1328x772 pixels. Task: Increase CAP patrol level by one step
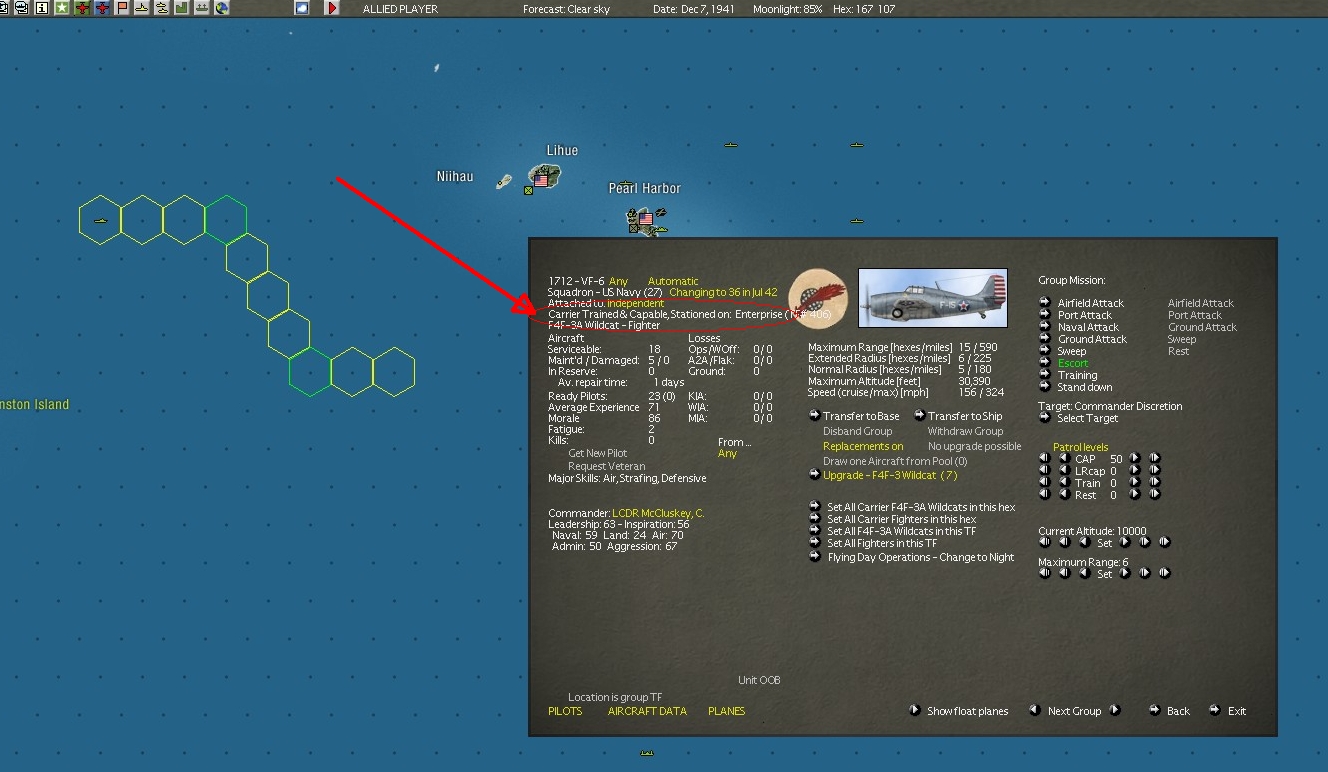click(x=1135, y=458)
